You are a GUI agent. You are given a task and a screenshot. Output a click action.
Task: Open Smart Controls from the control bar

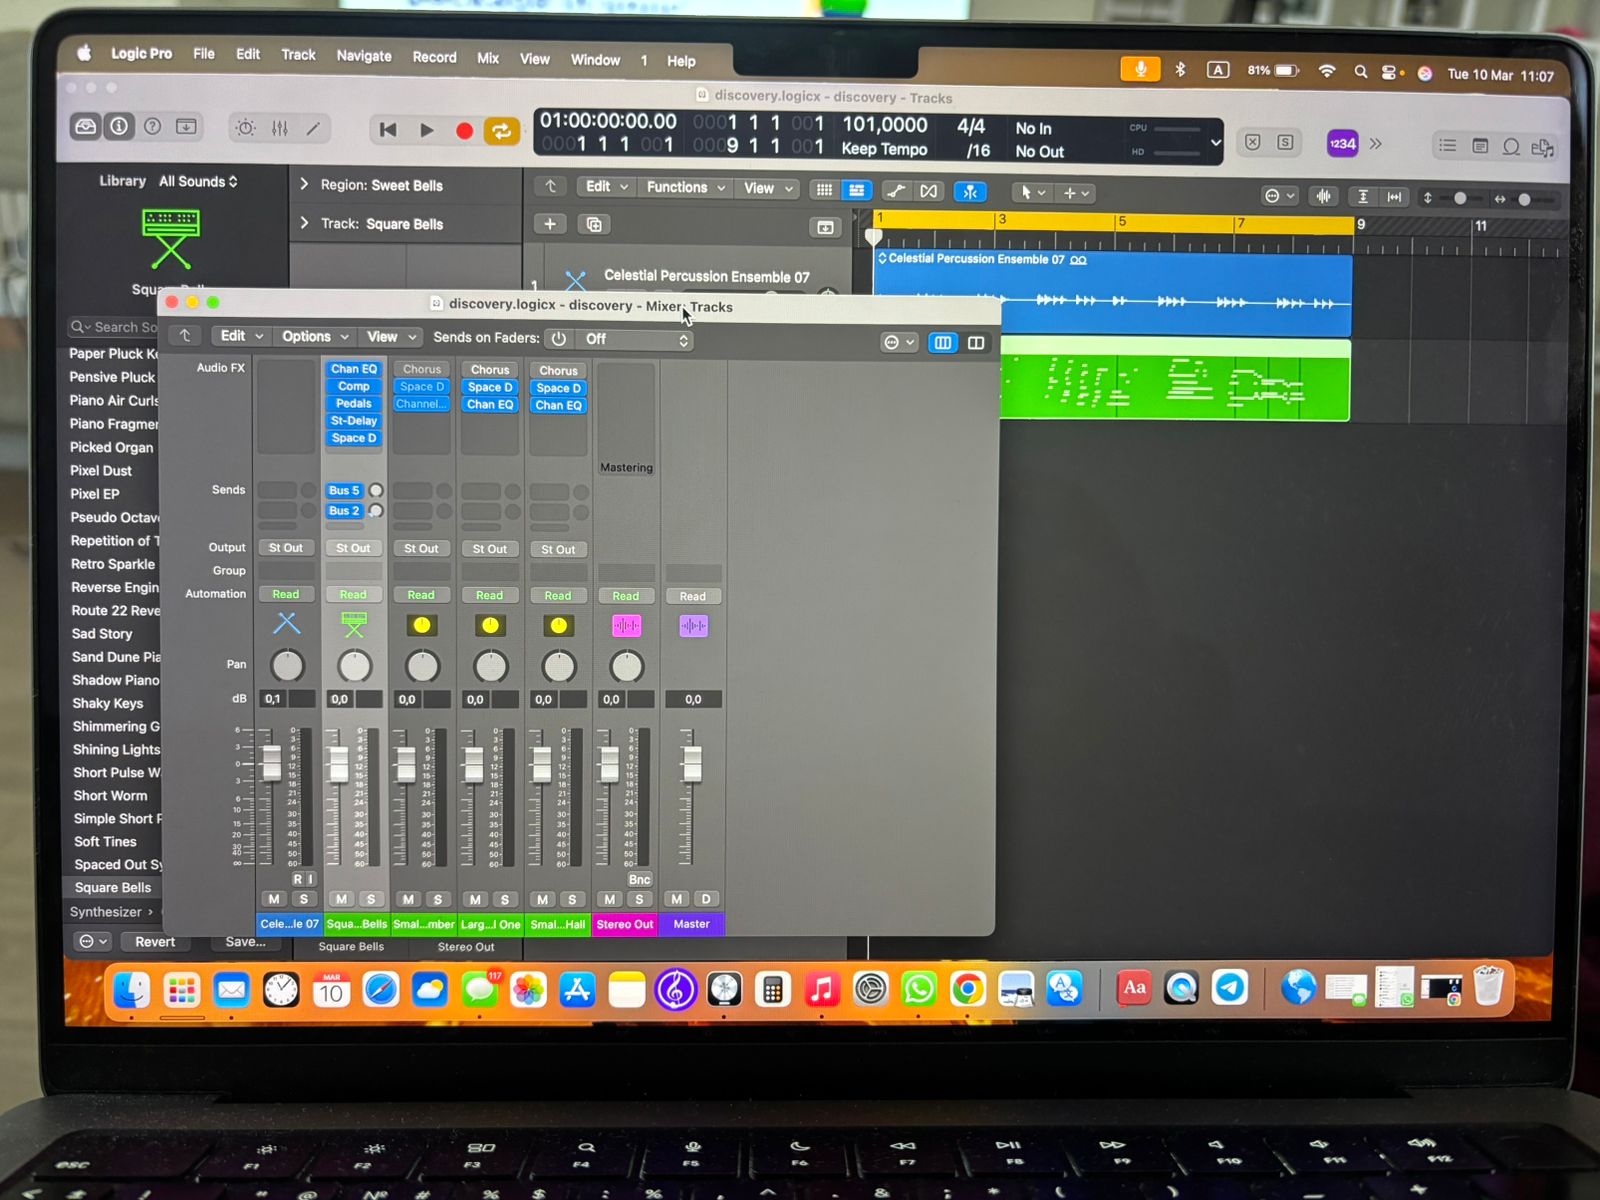[246, 128]
